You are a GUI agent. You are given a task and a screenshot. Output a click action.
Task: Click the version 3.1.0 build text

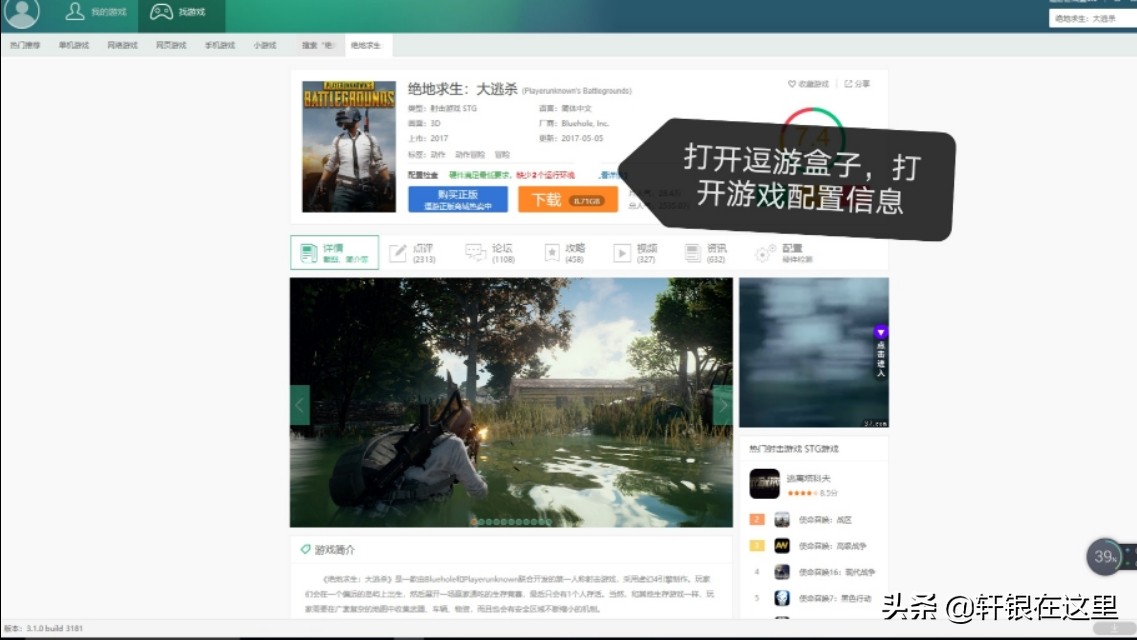tap(44, 628)
